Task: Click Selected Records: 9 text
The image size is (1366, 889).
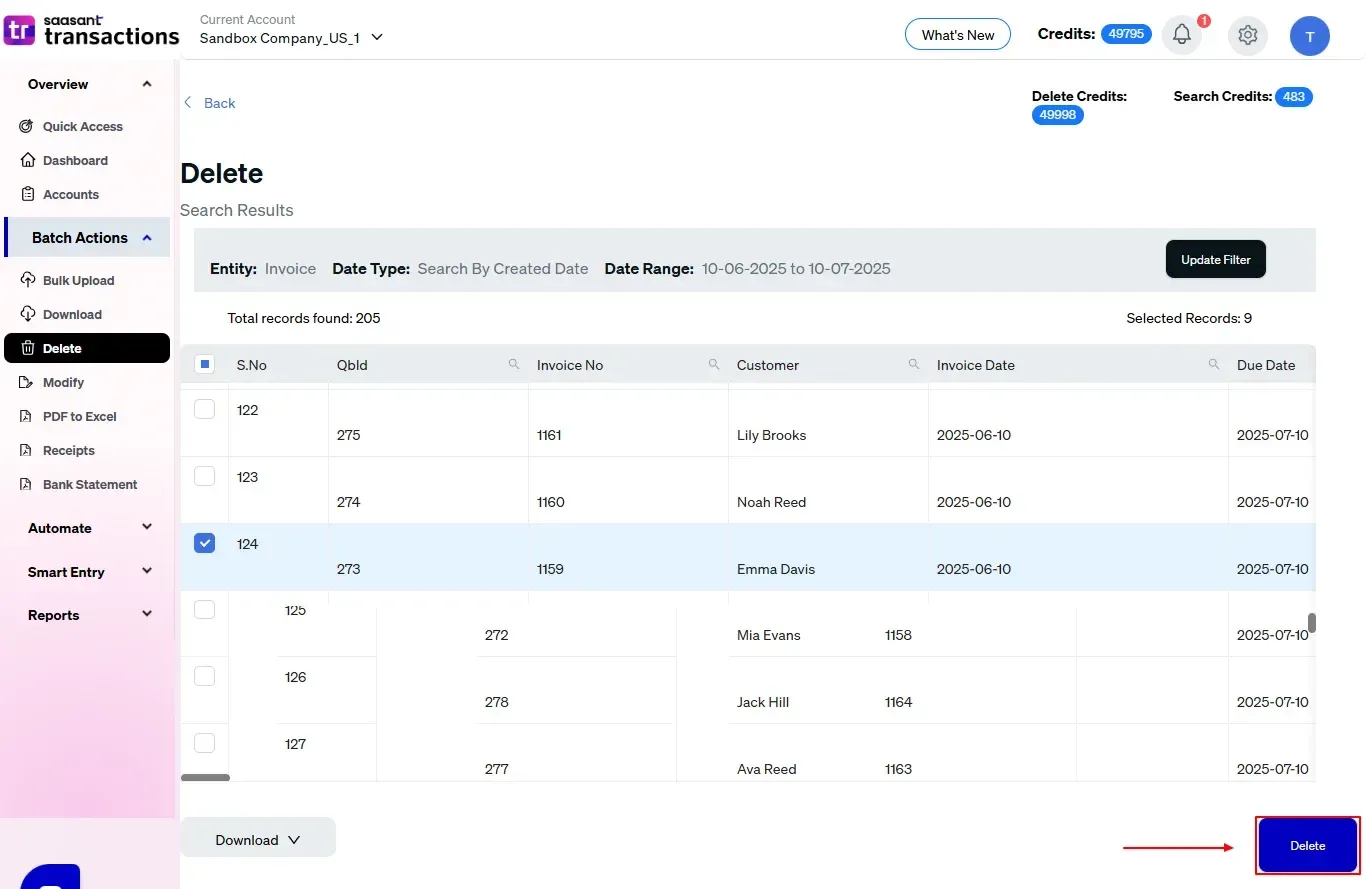Action: (1189, 318)
